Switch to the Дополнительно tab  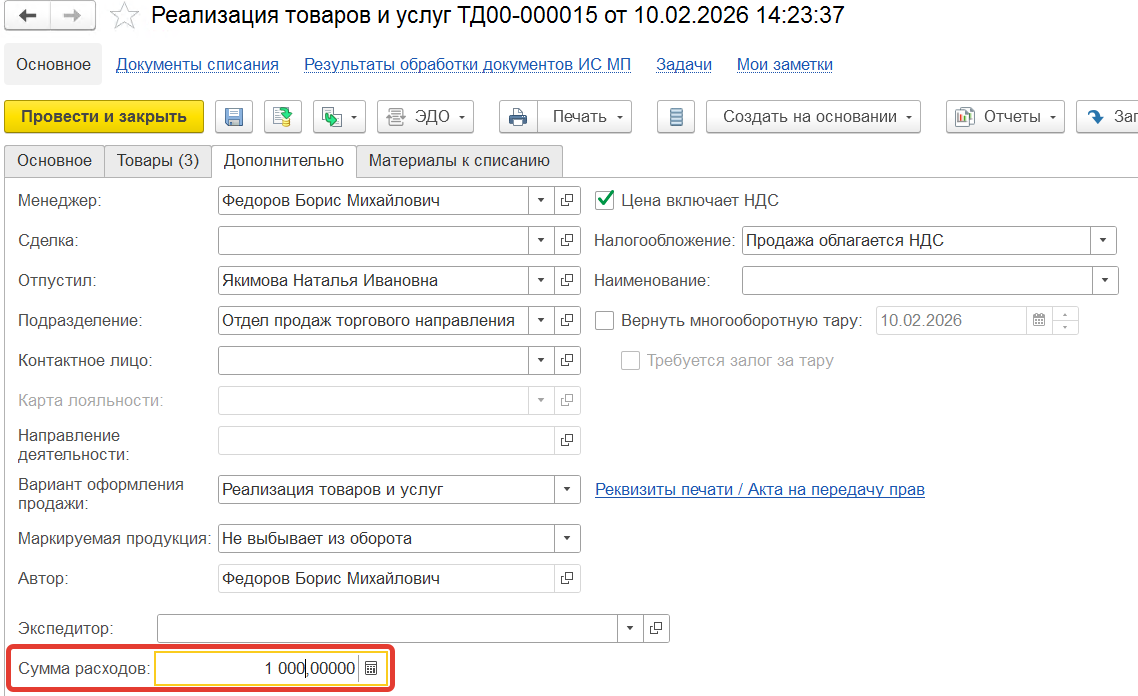click(284, 161)
